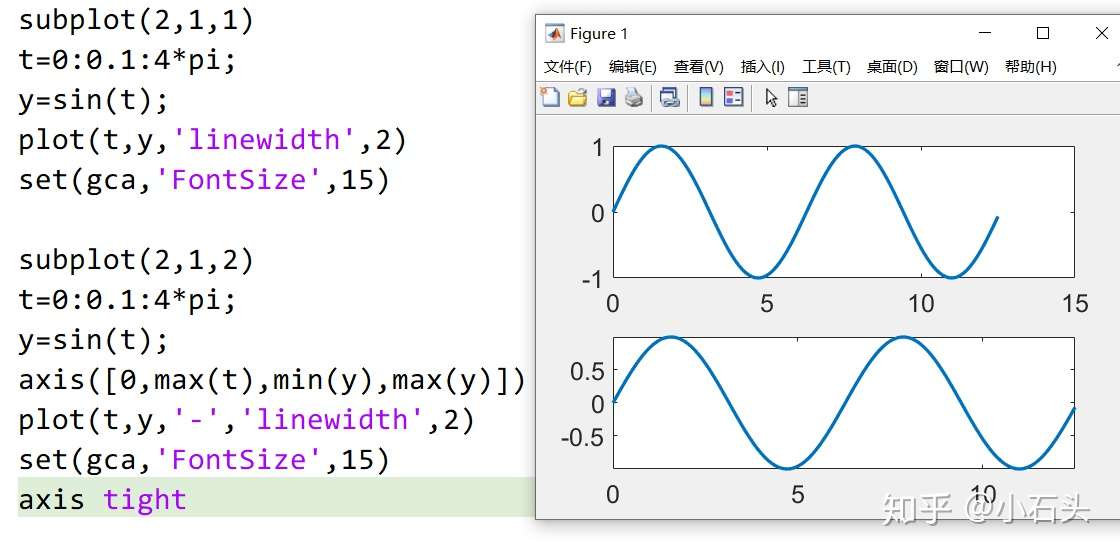Open the 桌面(D) menu
The height and width of the screenshot is (557, 1120).
(891, 67)
